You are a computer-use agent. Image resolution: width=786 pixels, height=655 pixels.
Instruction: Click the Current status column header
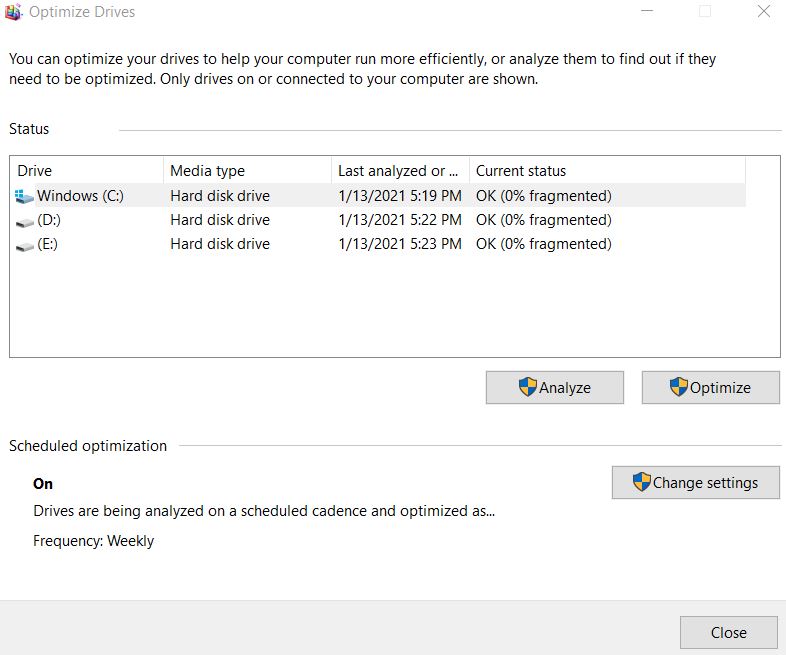click(x=608, y=171)
